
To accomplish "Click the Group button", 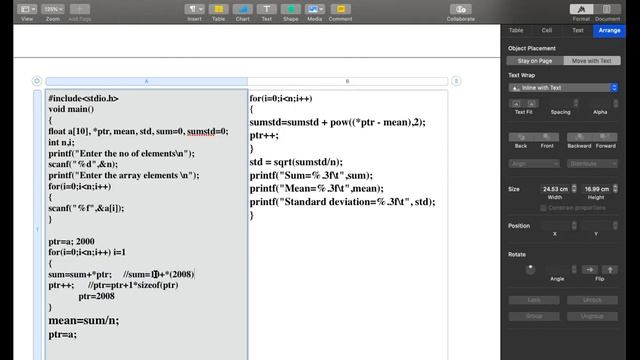I will (534, 316).
